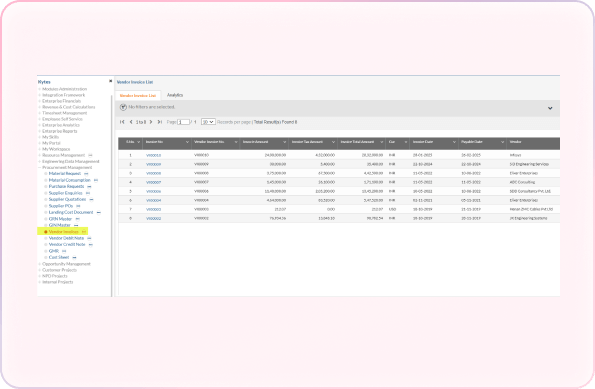Click the Page number input field
The width and height of the screenshot is (595, 389).
pos(183,122)
